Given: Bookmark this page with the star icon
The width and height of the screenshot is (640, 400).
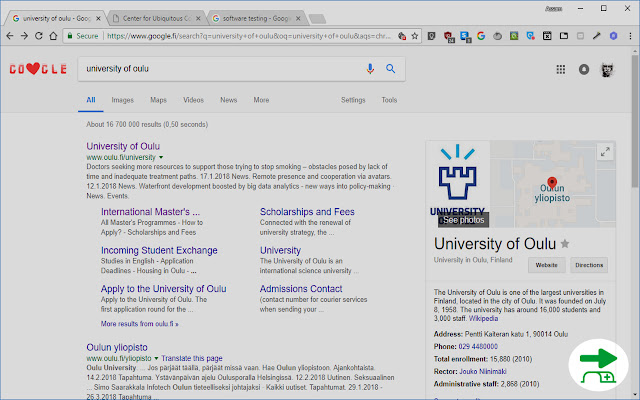Looking at the screenshot, I should pyautogui.click(x=415, y=36).
